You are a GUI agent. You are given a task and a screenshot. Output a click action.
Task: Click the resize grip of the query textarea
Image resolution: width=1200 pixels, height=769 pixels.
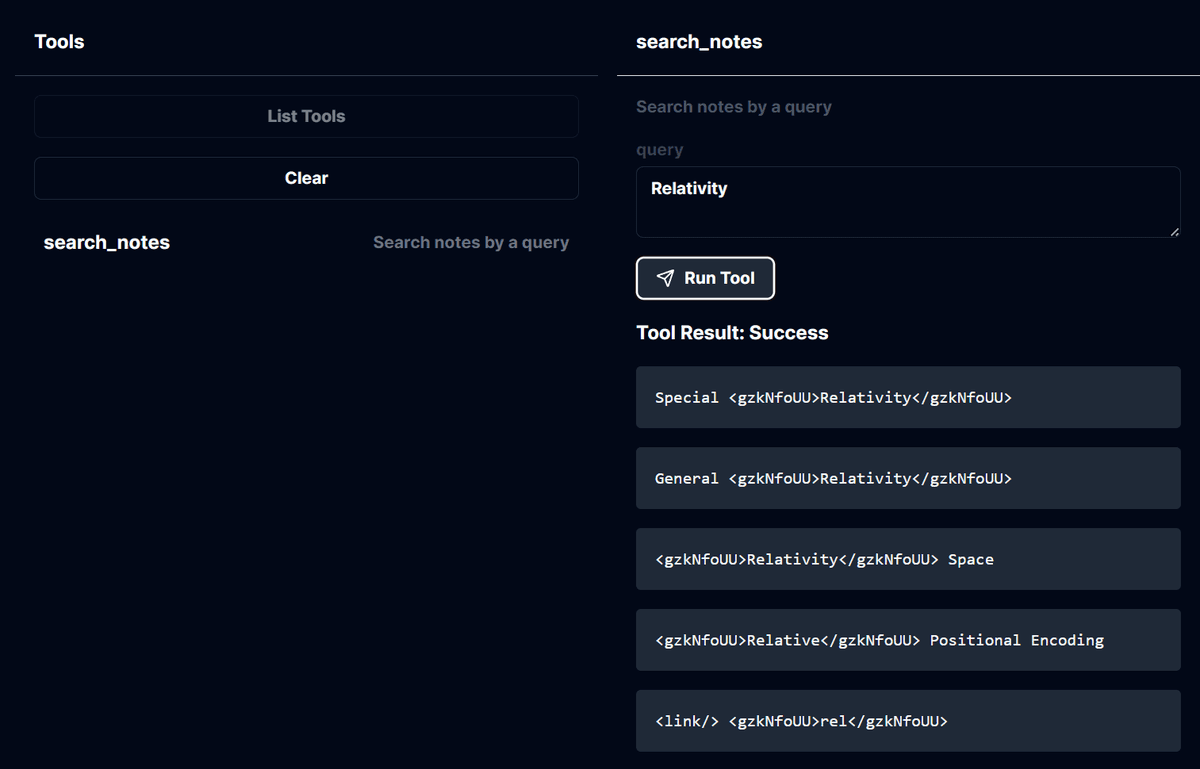click(1174, 231)
